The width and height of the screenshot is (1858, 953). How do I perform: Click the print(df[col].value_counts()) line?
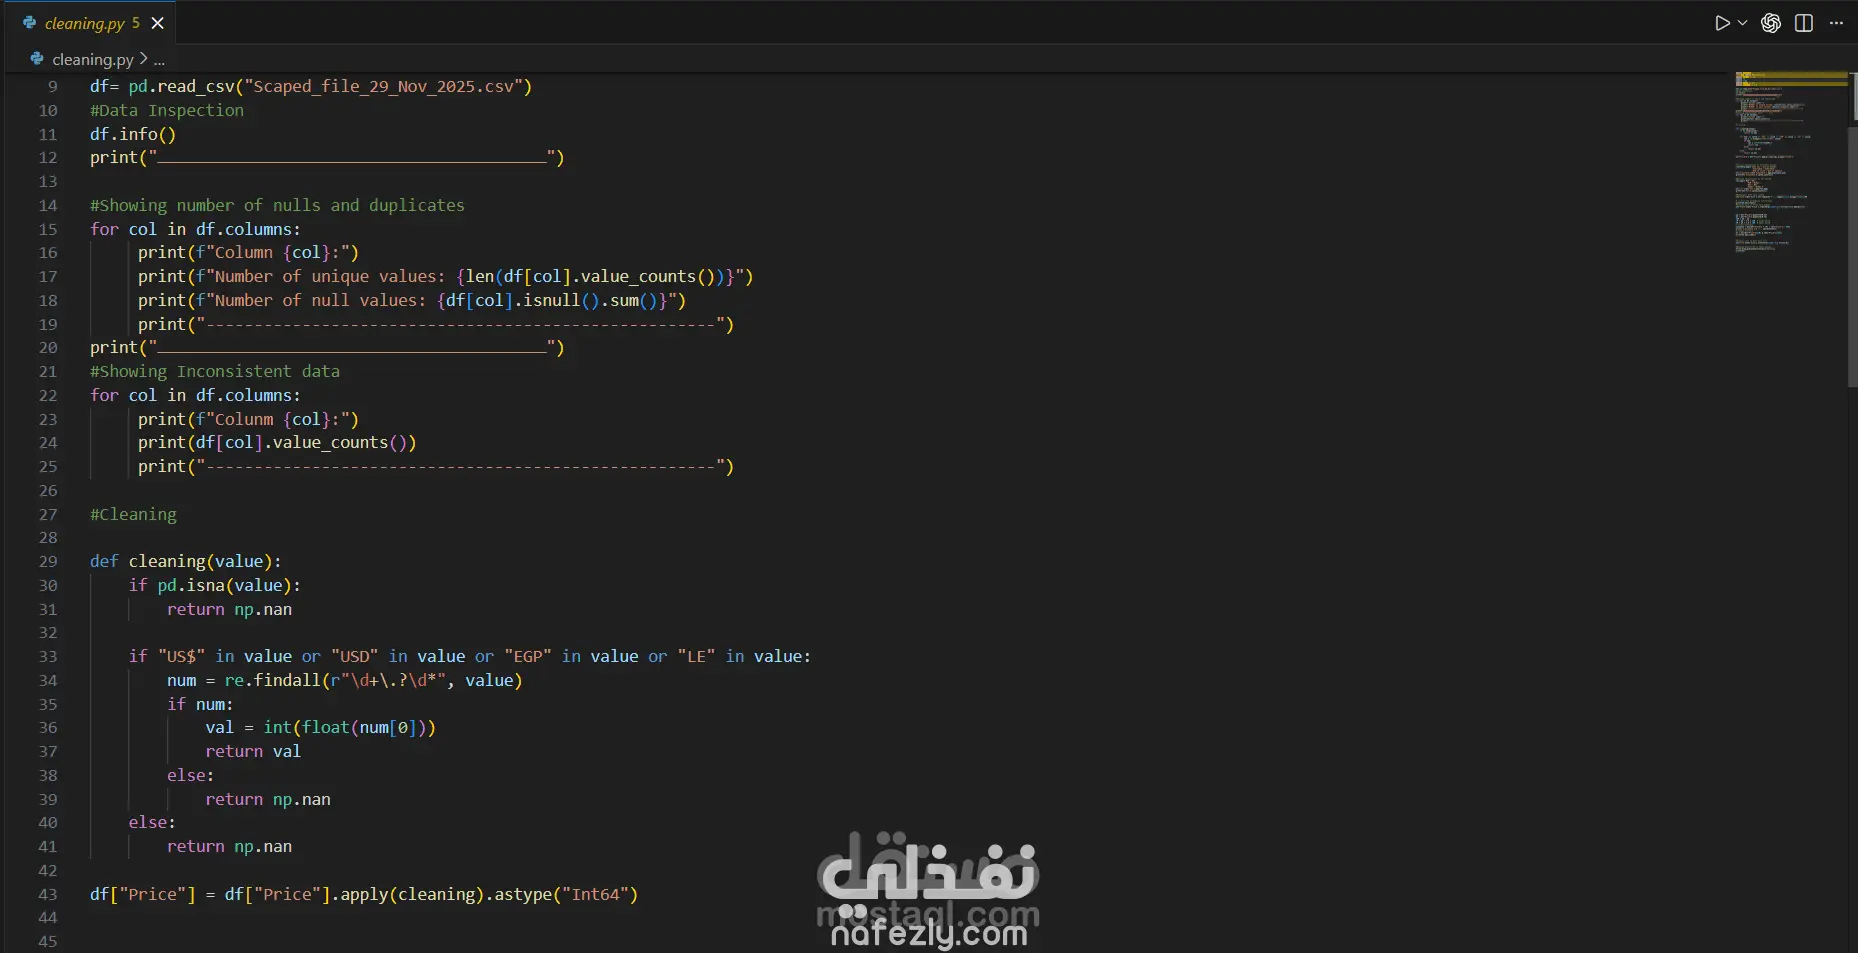[277, 442]
